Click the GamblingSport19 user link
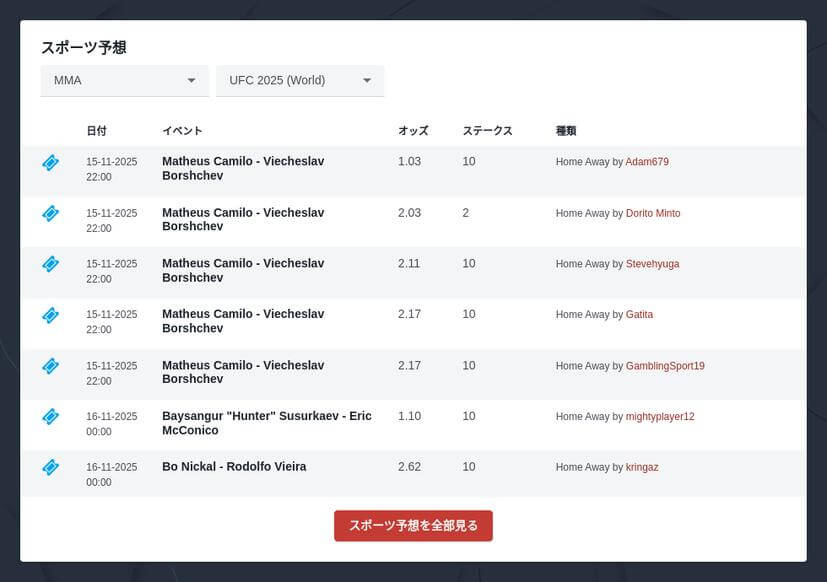This screenshot has width=827, height=582. 665,366
